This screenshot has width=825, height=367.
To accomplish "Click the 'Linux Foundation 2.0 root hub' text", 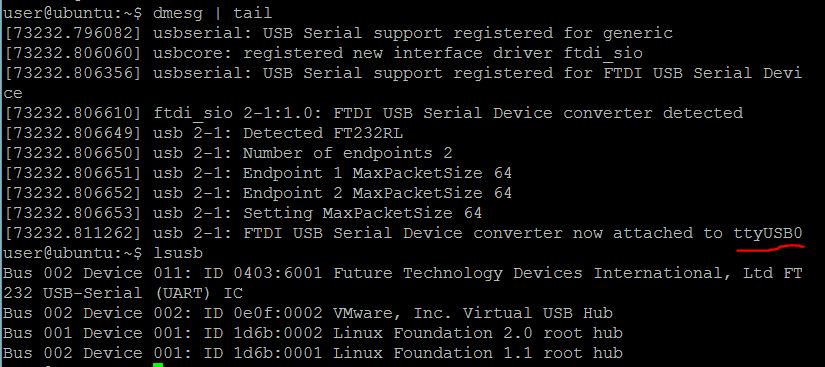I will [x=478, y=333].
